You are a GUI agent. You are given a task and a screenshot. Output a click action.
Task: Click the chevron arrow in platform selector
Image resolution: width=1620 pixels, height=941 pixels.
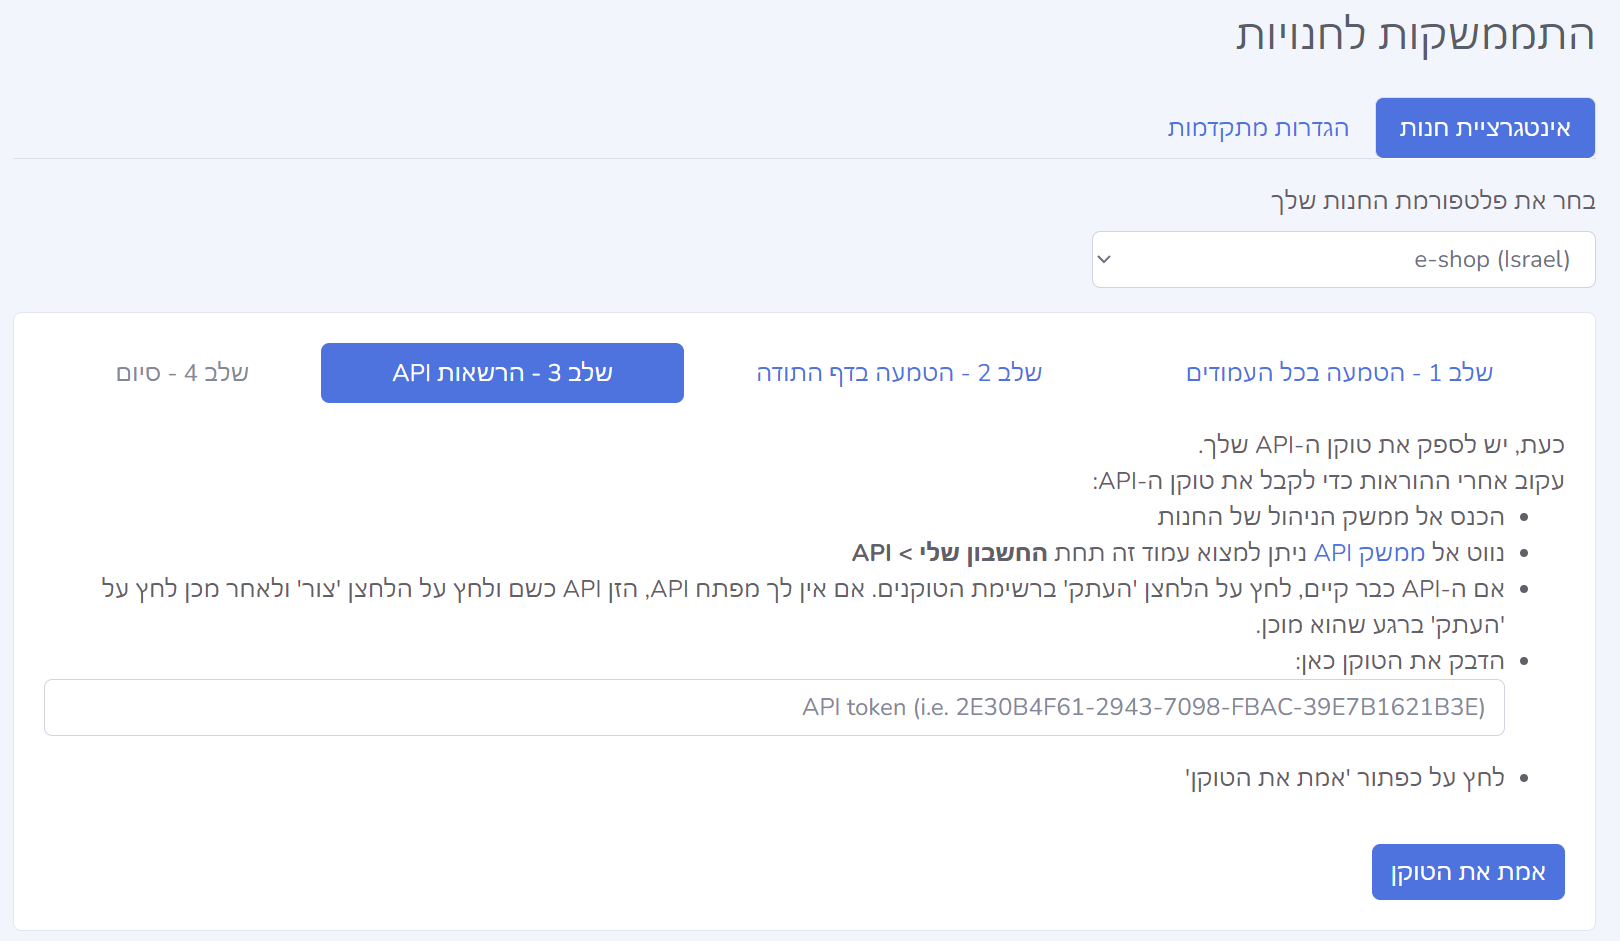[1104, 260]
